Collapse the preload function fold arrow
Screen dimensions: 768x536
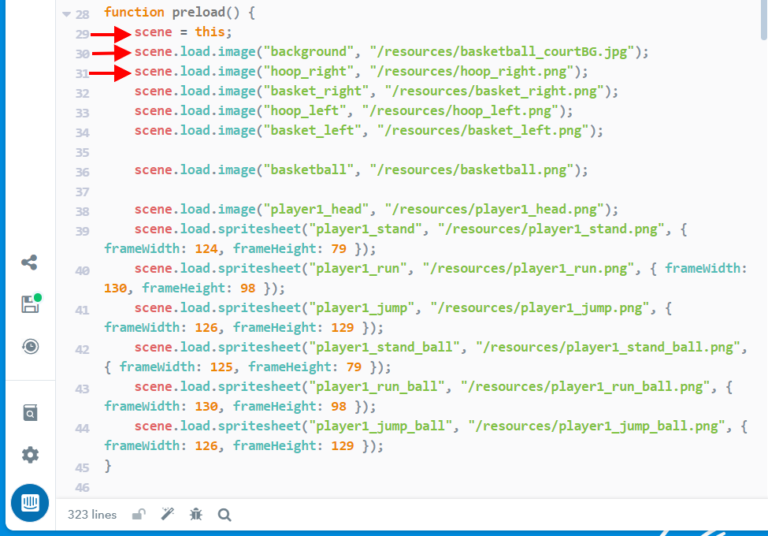pyautogui.click(x=66, y=15)
